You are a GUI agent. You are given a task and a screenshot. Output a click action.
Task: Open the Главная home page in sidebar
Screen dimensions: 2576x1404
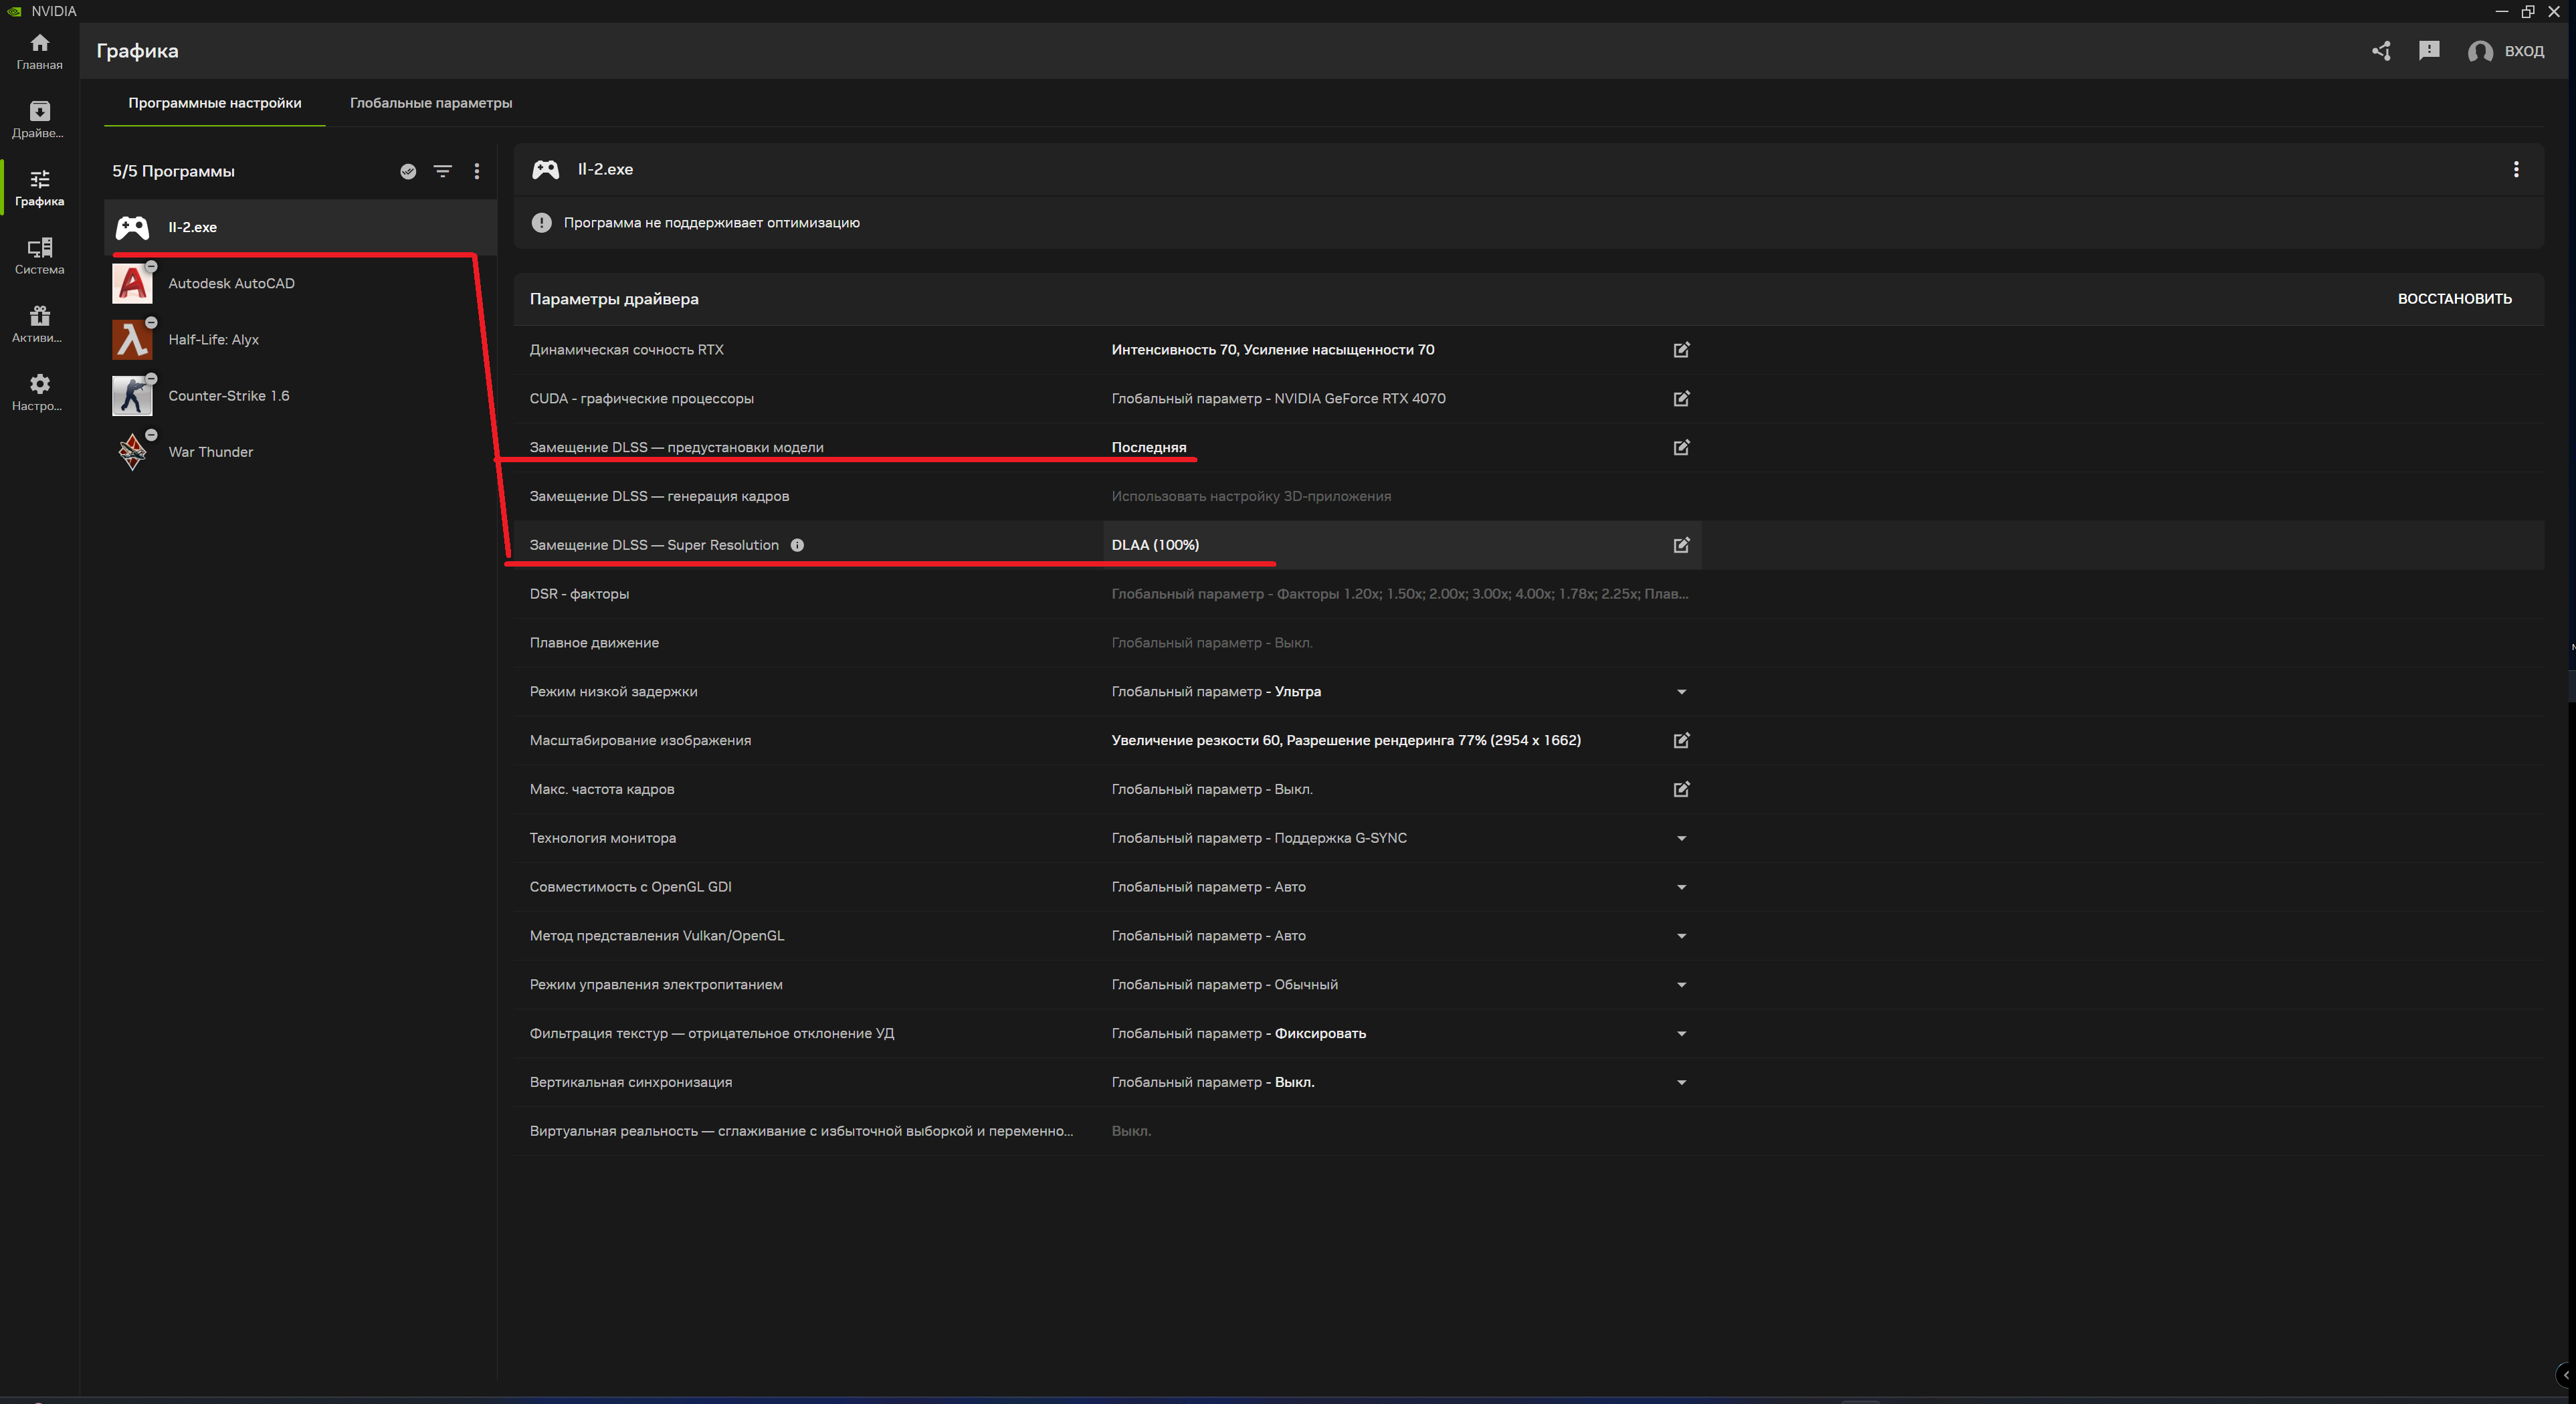[39, 52]
